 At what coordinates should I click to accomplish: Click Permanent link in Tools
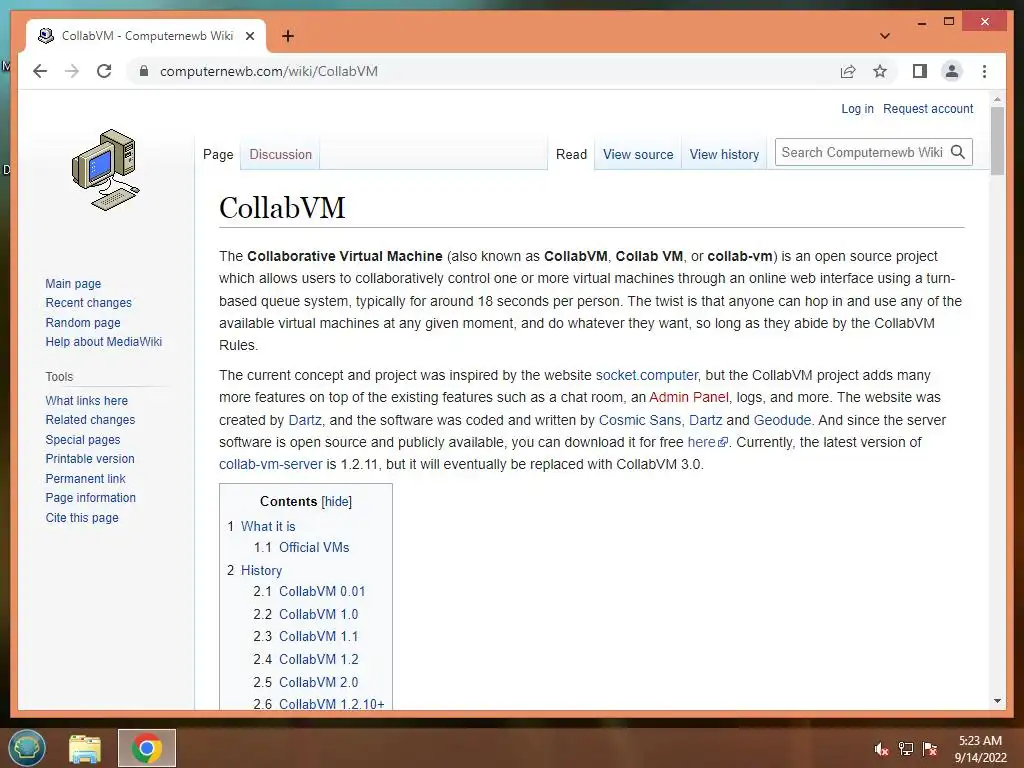pos(85,478)
